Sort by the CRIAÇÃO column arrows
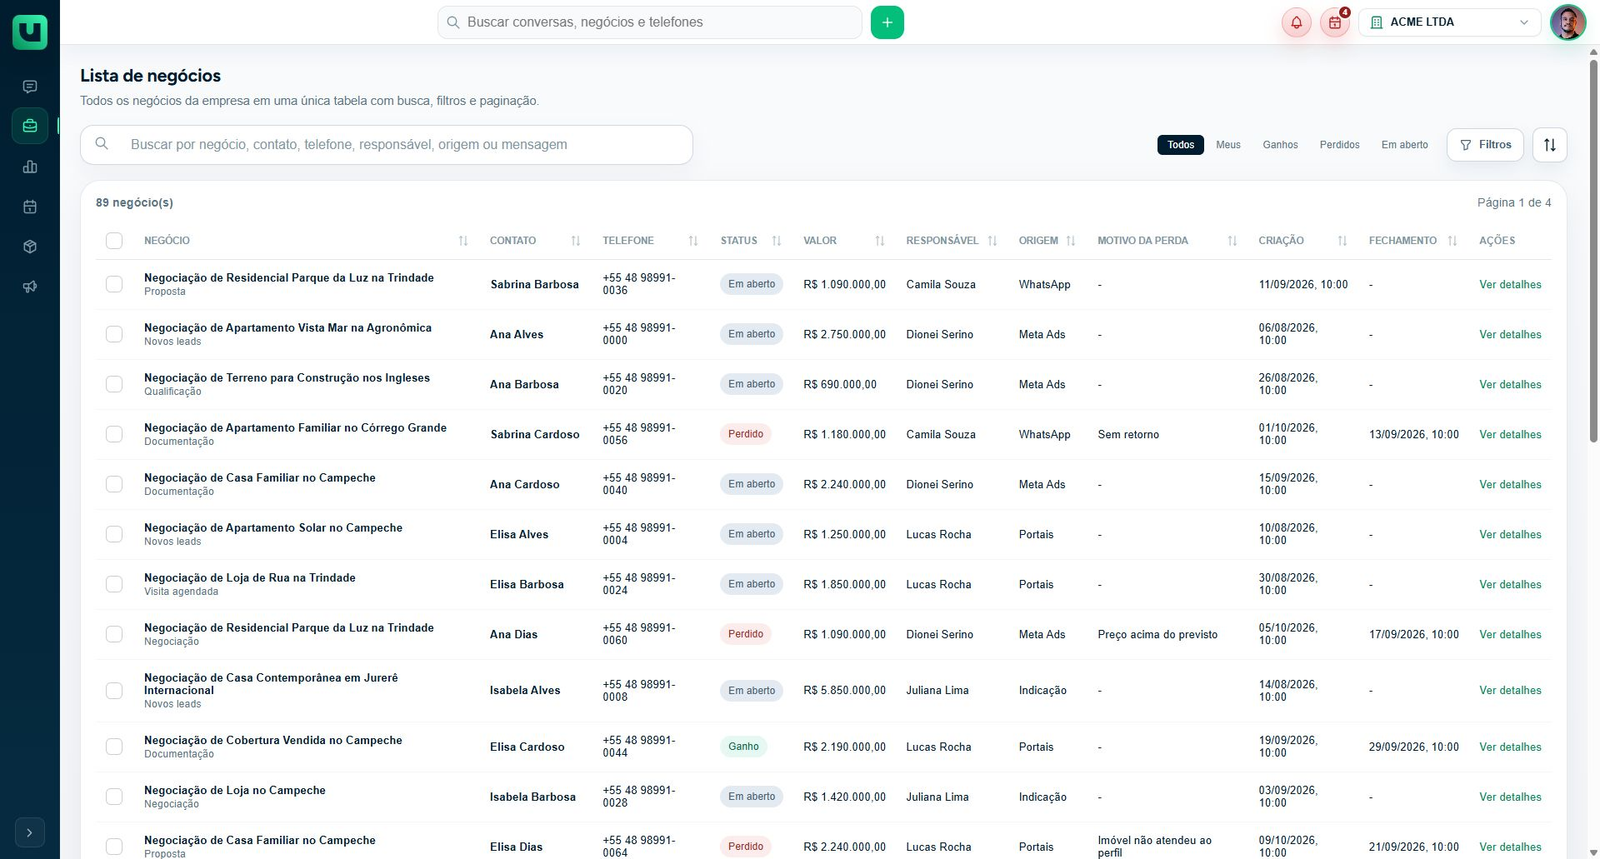Image resolution: width=1600 pixels, height=859 pixels. 1342,241
